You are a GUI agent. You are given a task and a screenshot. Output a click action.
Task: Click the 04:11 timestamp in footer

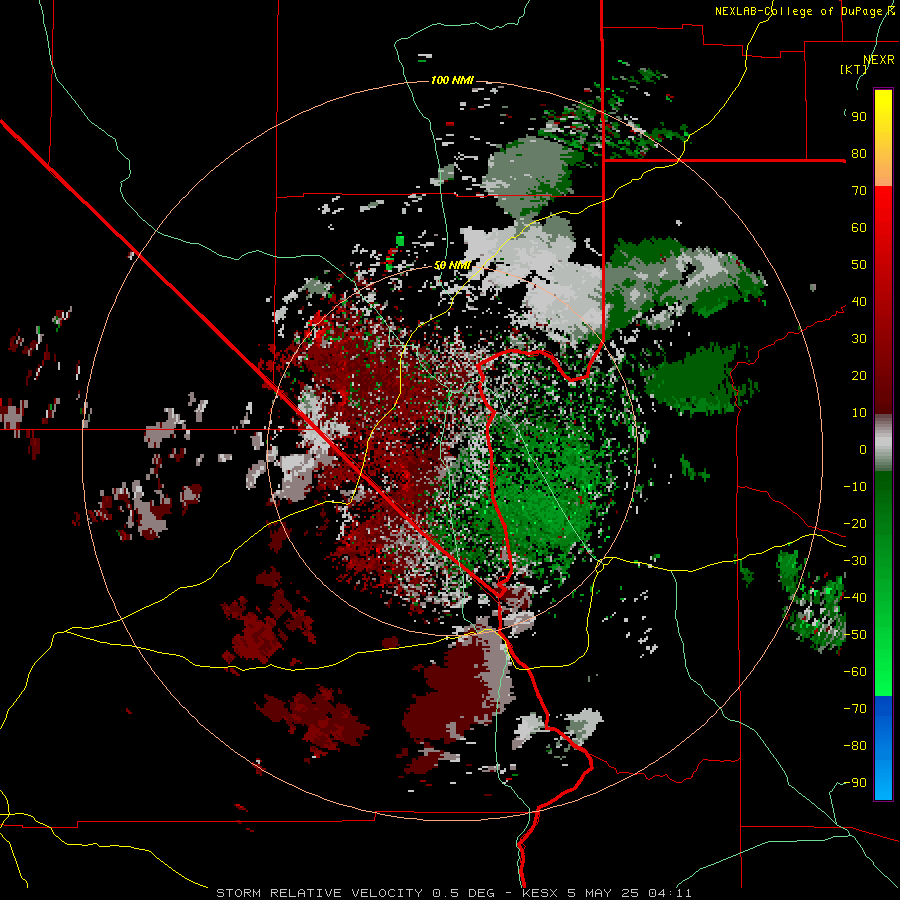coord(670,893)
